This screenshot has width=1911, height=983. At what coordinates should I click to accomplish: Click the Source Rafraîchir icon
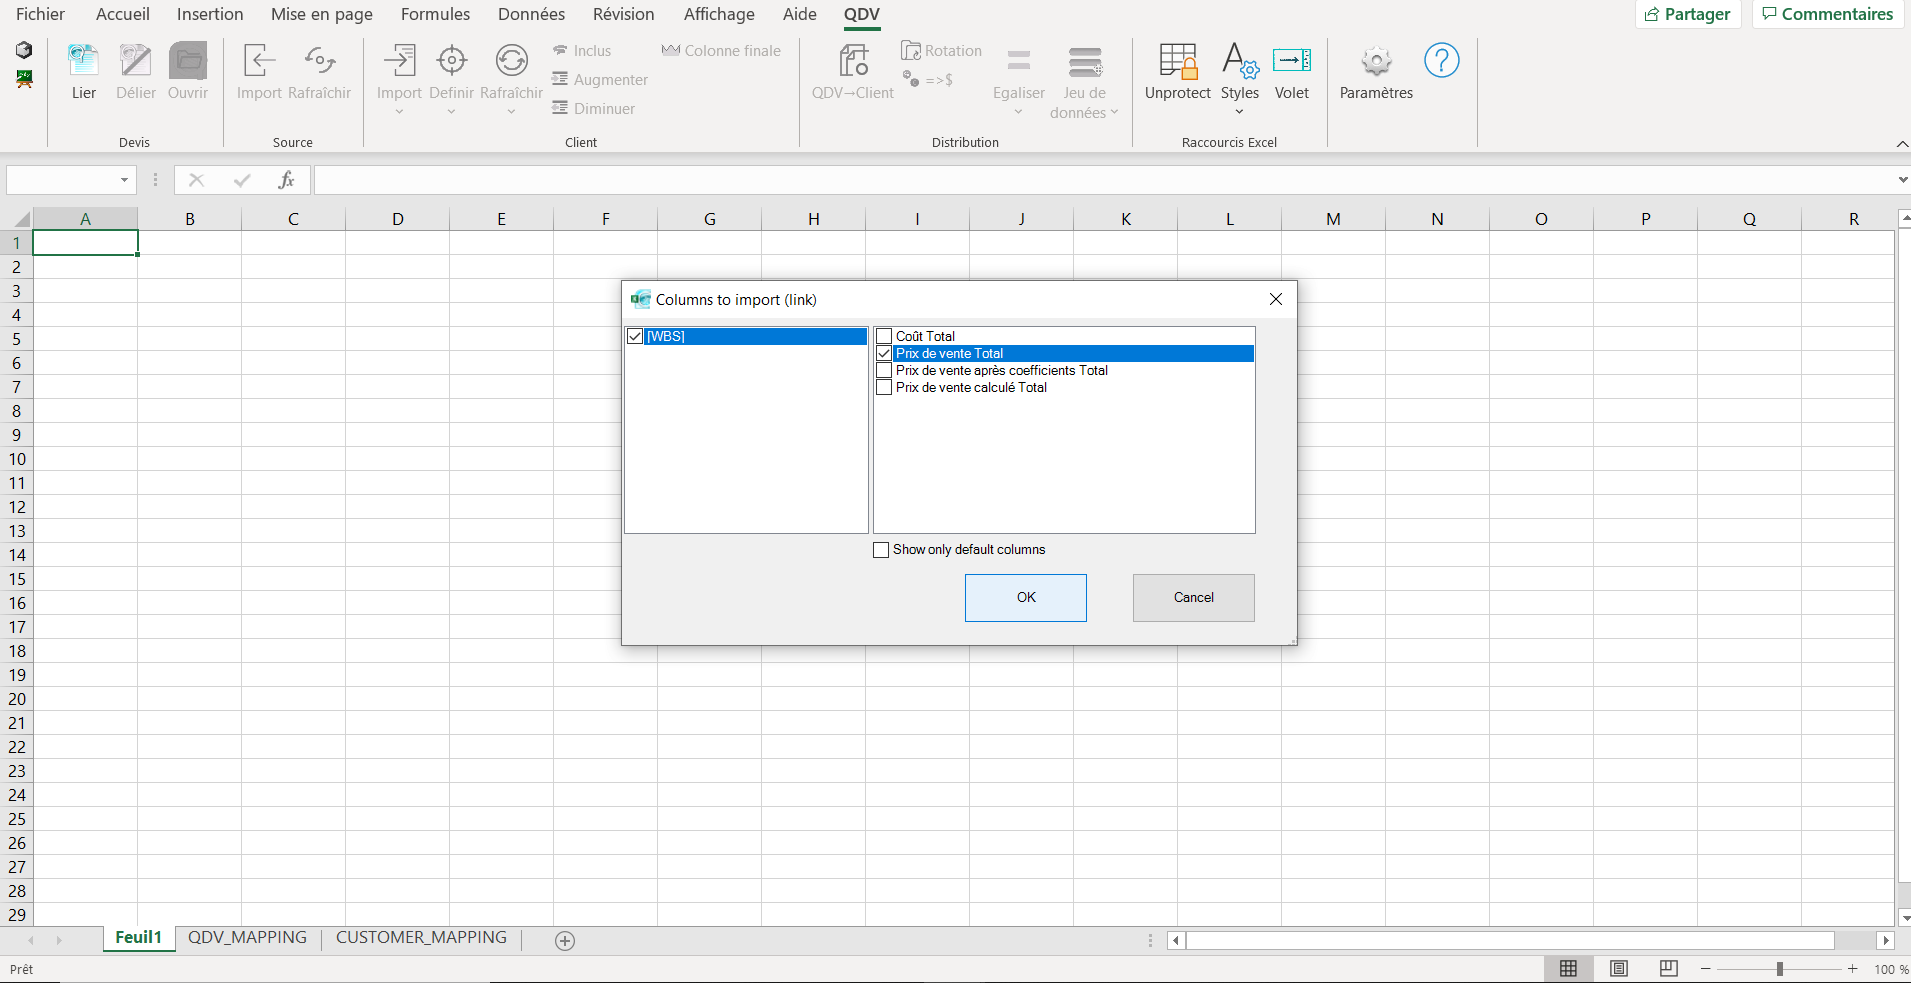[319, 61]
